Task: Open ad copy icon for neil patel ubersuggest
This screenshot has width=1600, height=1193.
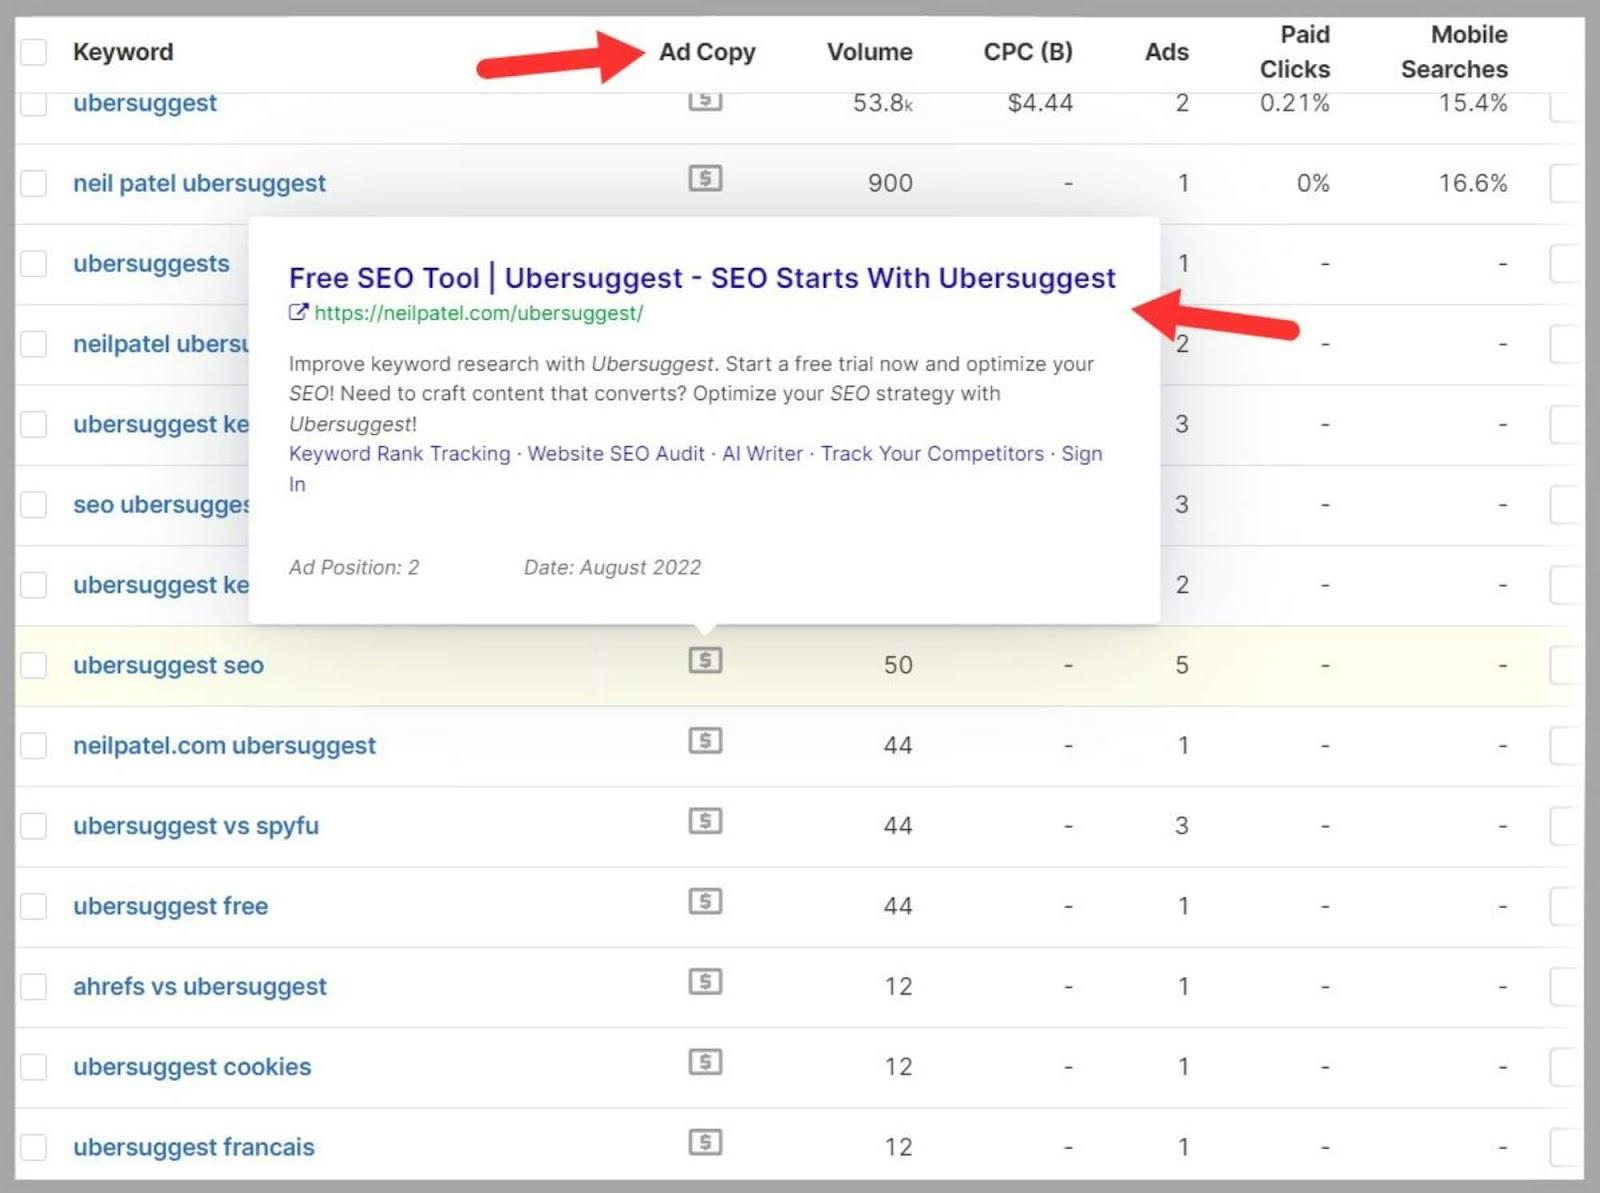Action: [x=705, y=179]
